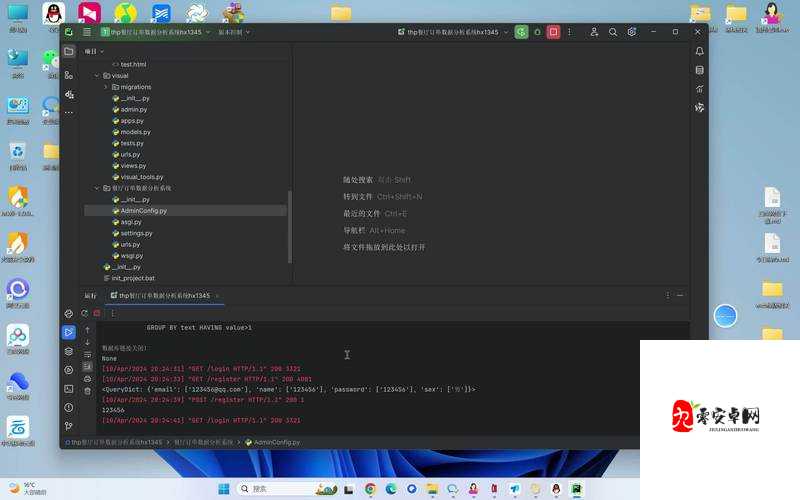
Task: Select asgi.py in project tree
Action: 131,222
